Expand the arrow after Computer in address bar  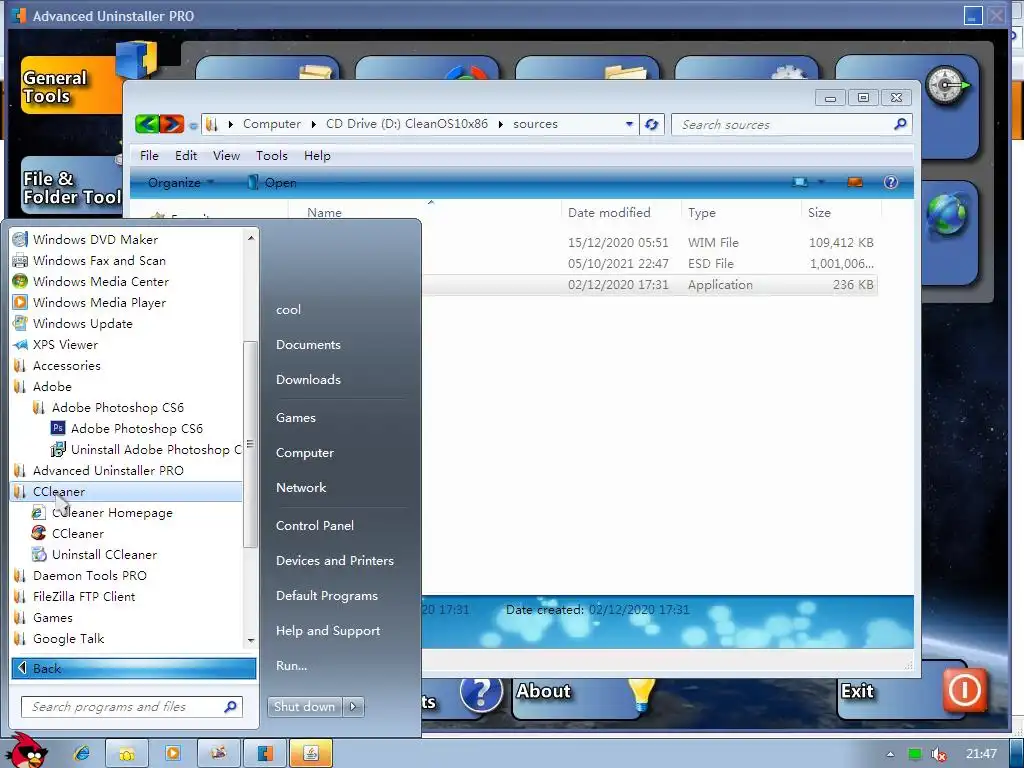coord(313,124)
